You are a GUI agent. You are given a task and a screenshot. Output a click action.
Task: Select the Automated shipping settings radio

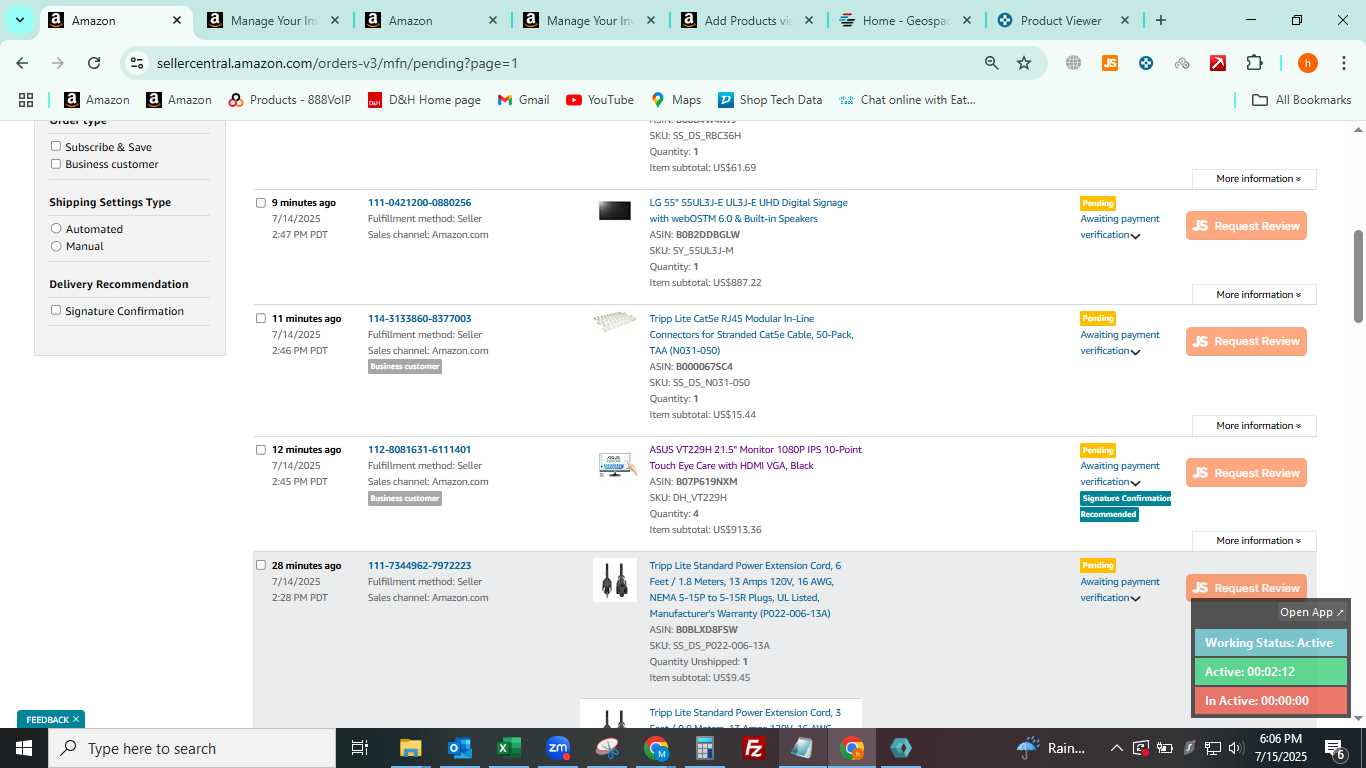coord(56,229)
